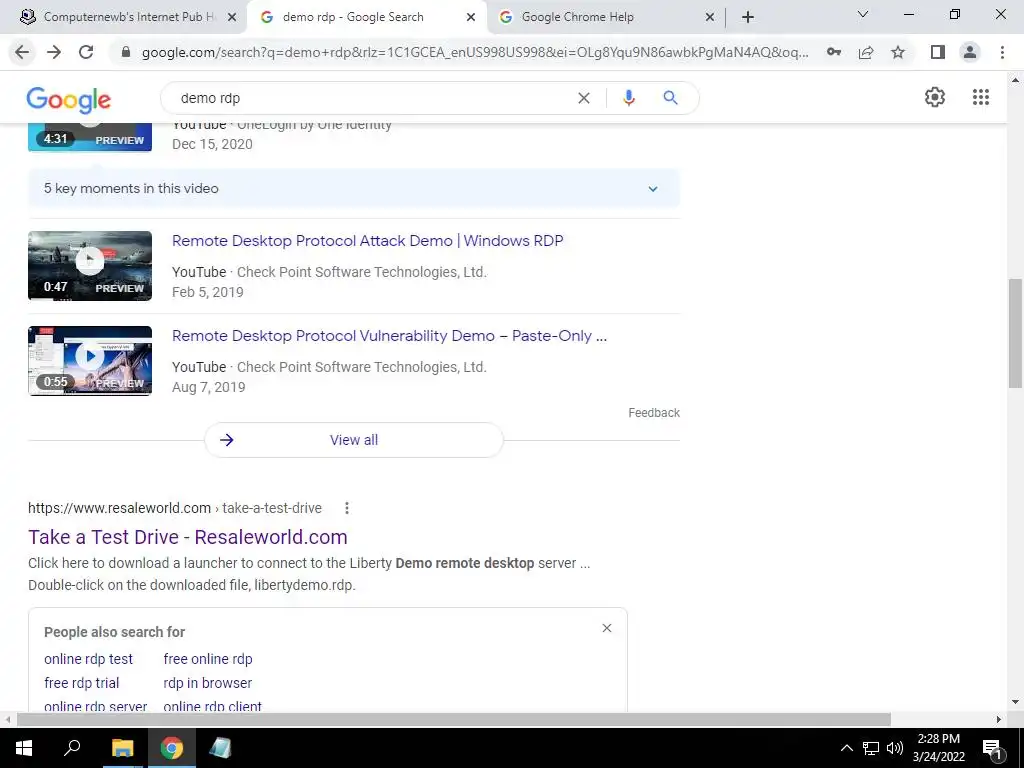The height and width of the screenshot is (768, 1024).
Task: Show hidden system tray icons
Action: tap(846, 748)
